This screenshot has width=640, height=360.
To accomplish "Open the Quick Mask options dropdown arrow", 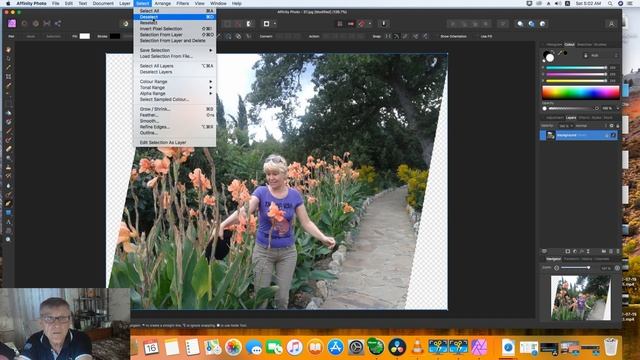I will pyautogui.click(x=275, y=24).
